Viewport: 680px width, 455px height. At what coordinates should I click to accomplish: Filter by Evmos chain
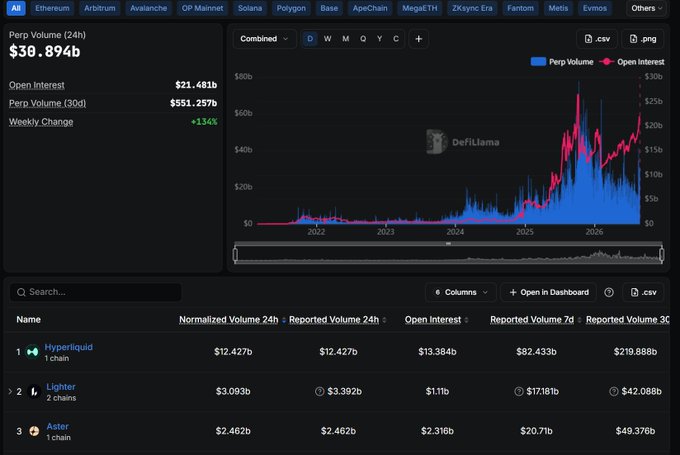click(x=595, y=8)
